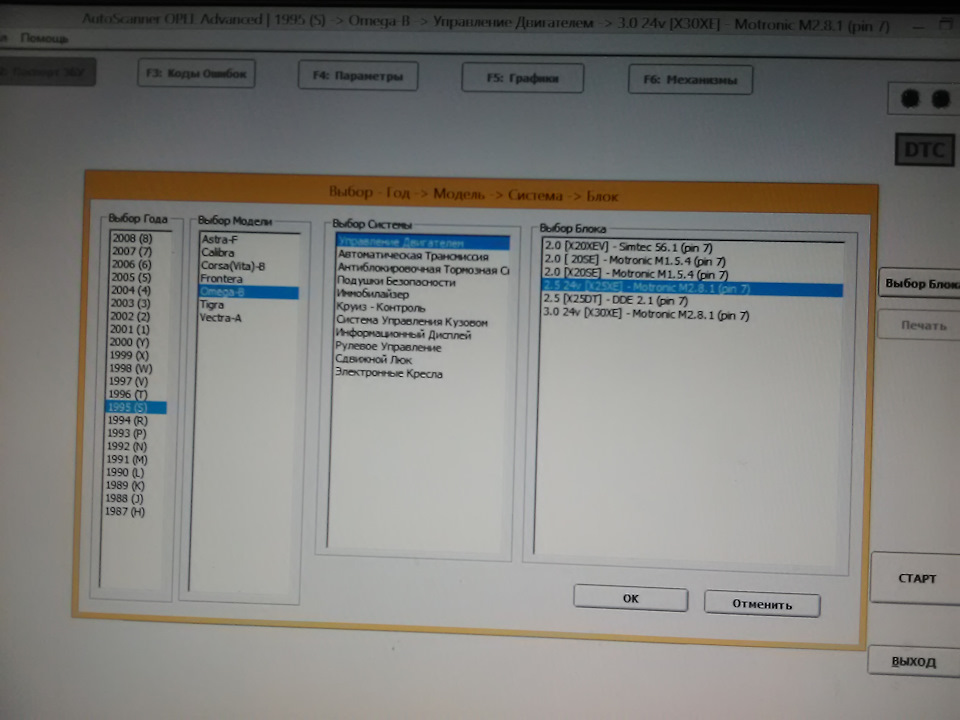Select year 1997 (V)
The height and width of the screenshot is (720, 960).
tap(128, 381)
